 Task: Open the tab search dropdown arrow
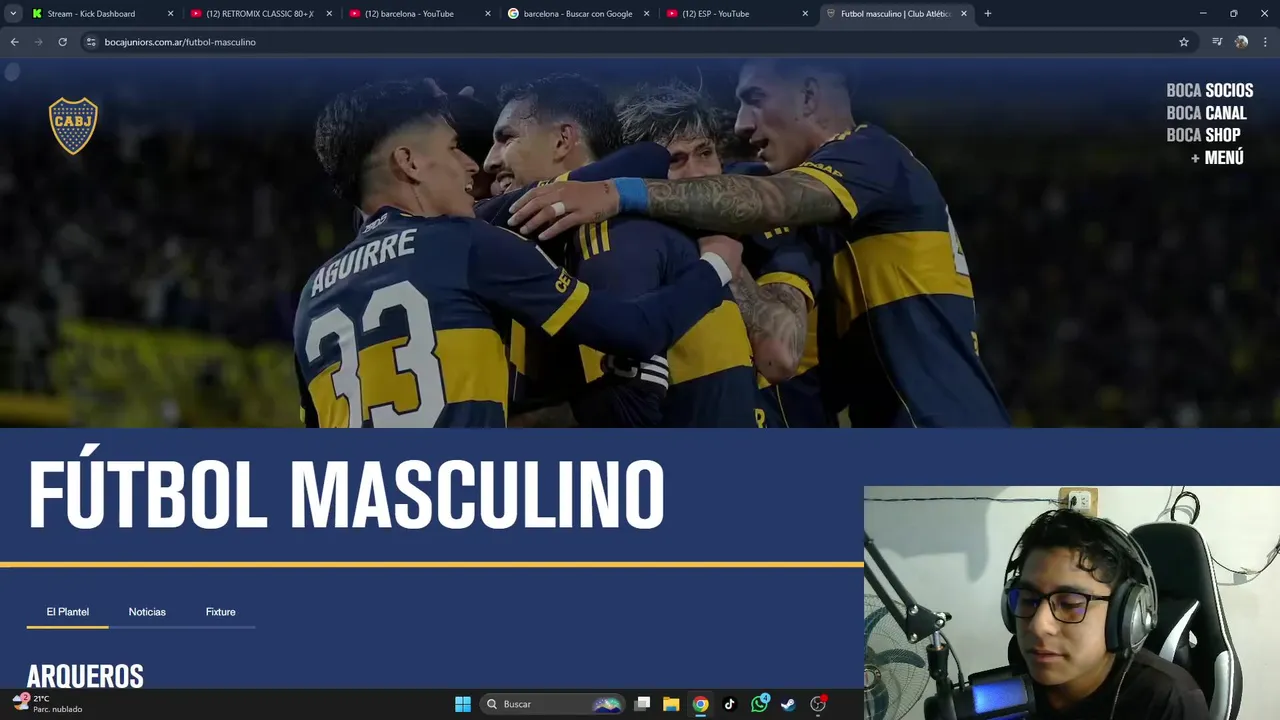tap(13, 14)
